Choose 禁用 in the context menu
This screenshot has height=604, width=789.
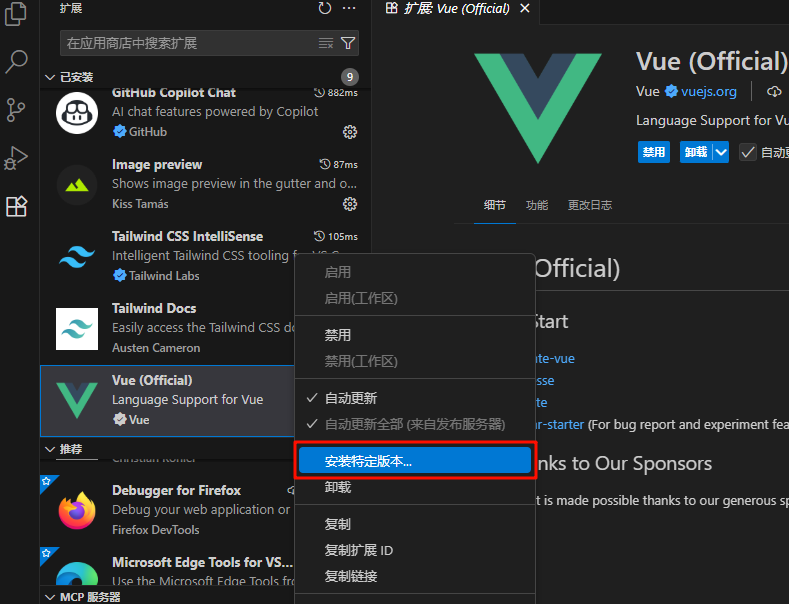click(415, 335)
